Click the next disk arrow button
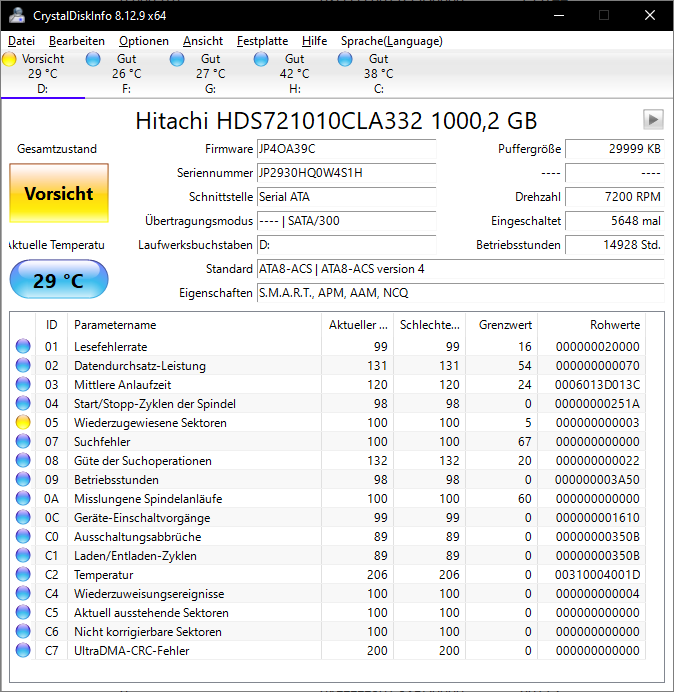Screen dimensions: 674x692 click(653, 120)
